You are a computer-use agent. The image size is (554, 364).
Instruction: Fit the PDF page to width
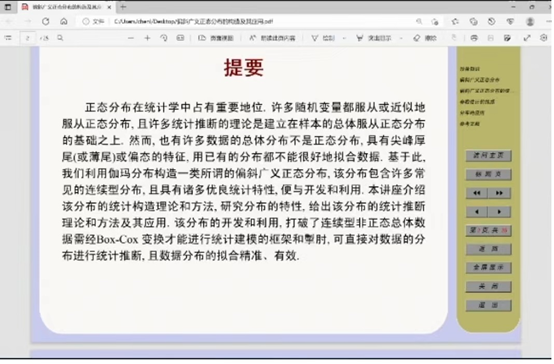click(180, 38)
